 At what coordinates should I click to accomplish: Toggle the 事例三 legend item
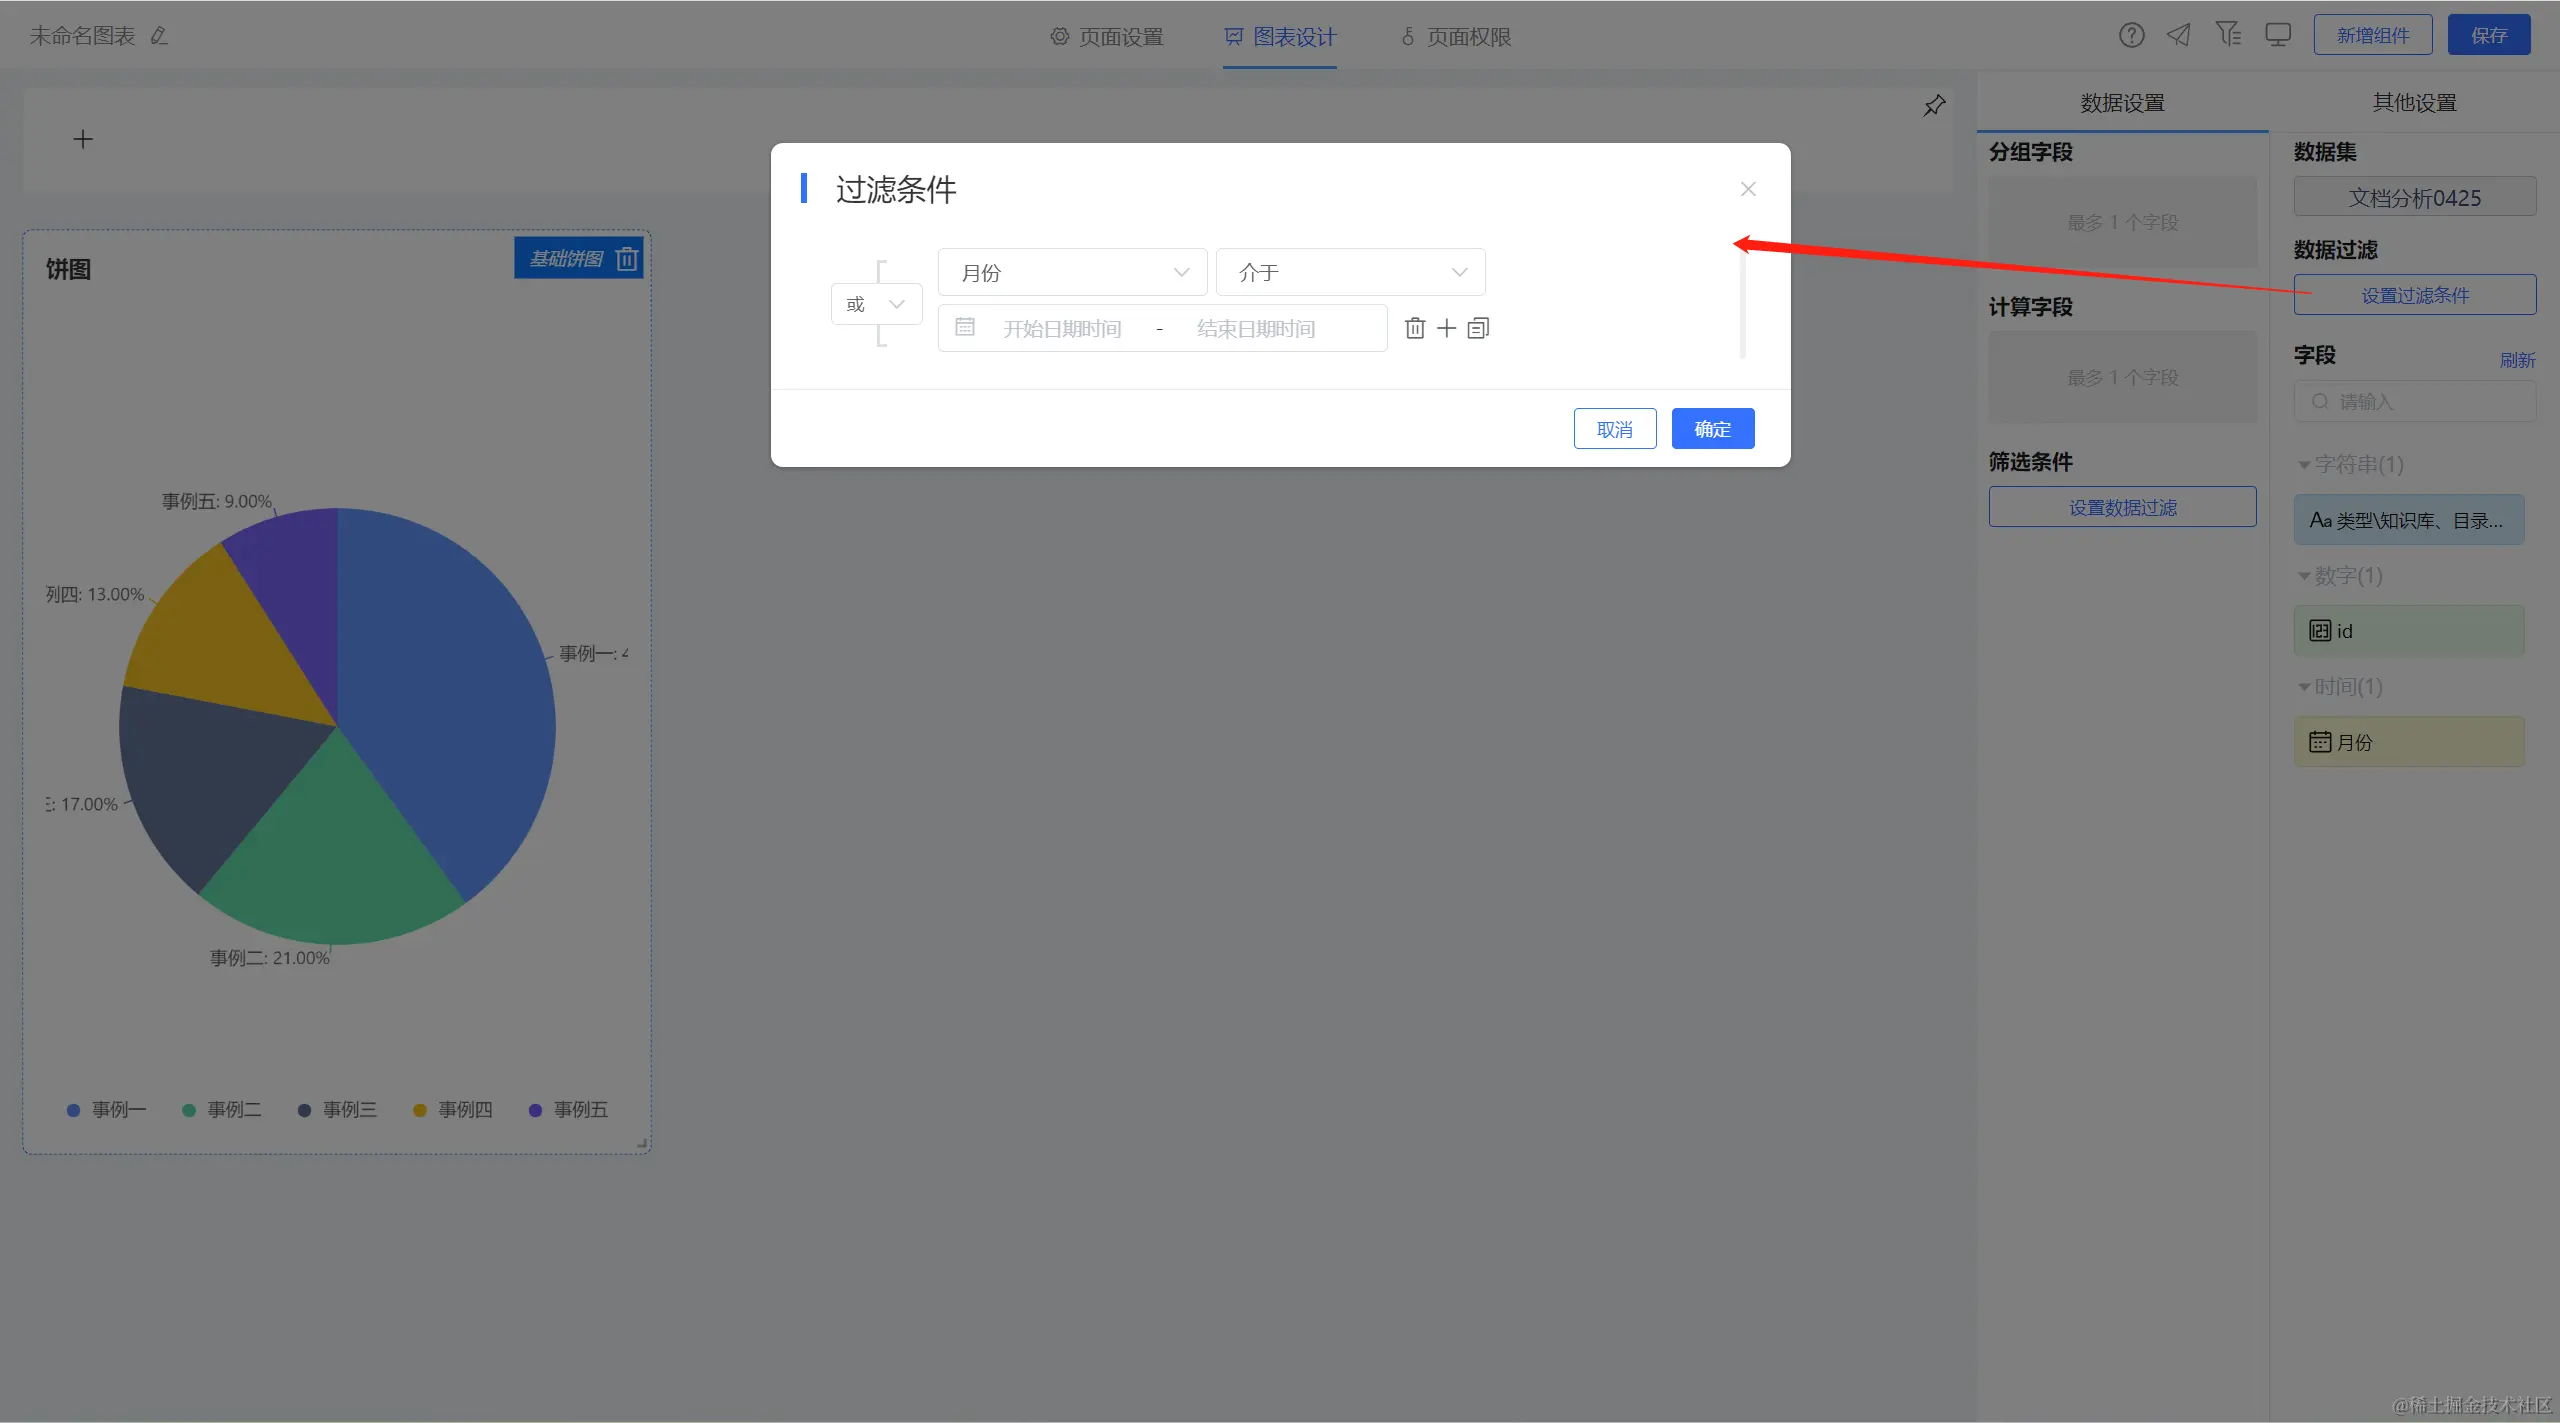[338, 1110]
